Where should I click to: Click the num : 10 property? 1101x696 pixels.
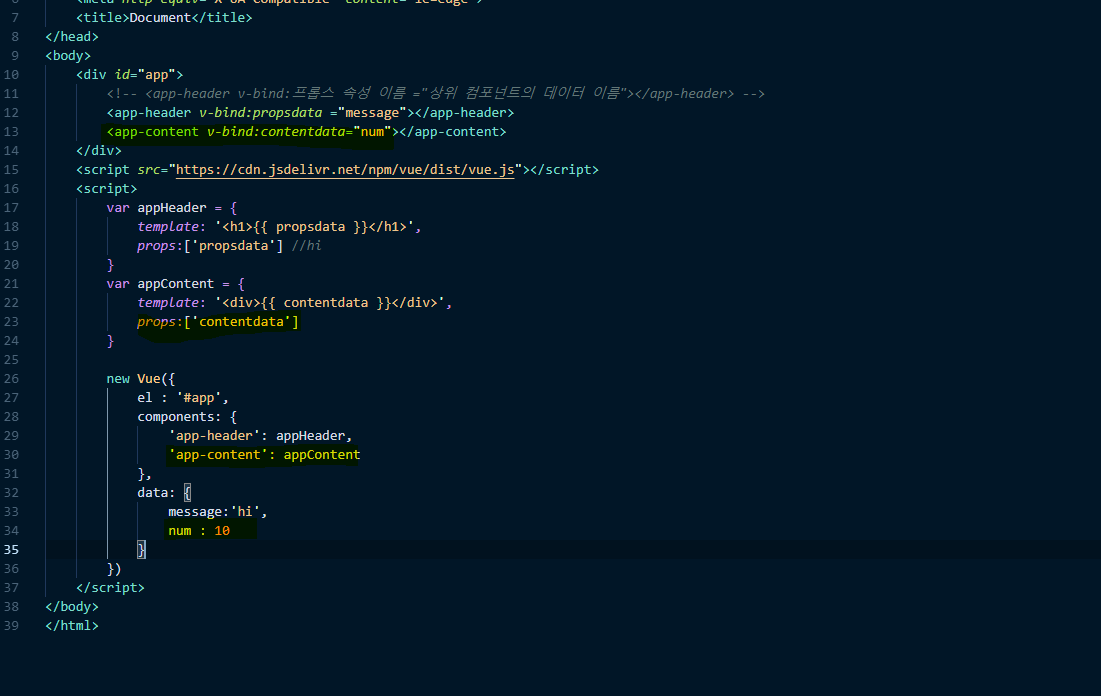tap(199, 530)
